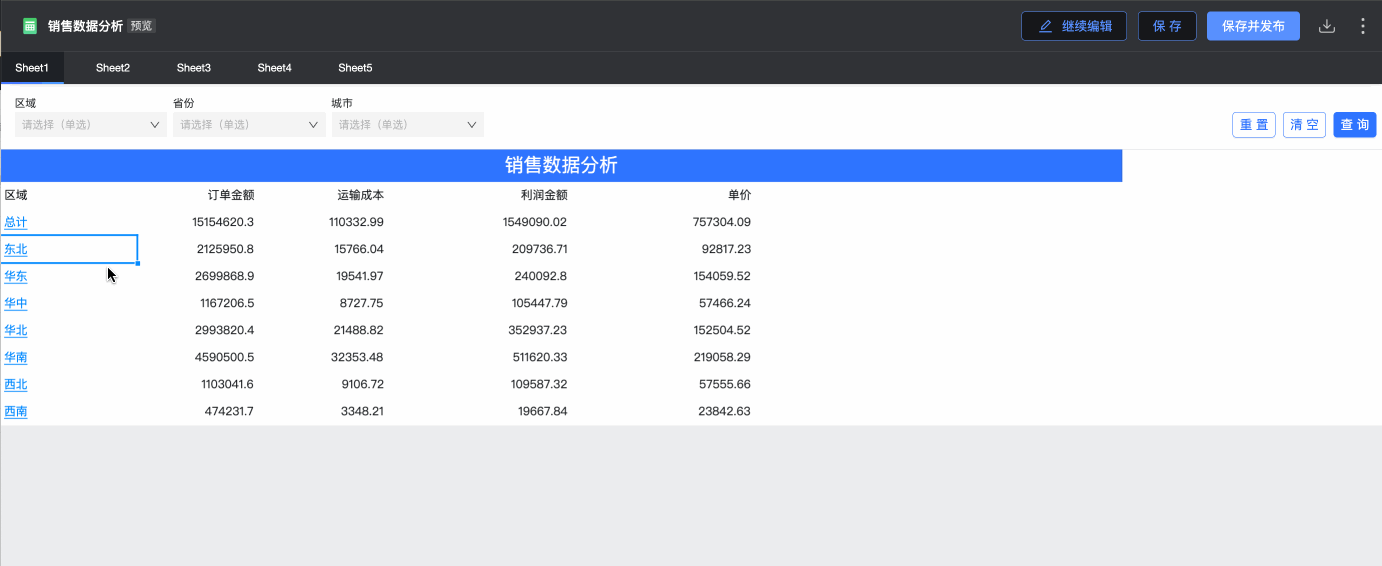Open the 省份 filter dropdown
1382x566 pixels.
tap(249, 125)
